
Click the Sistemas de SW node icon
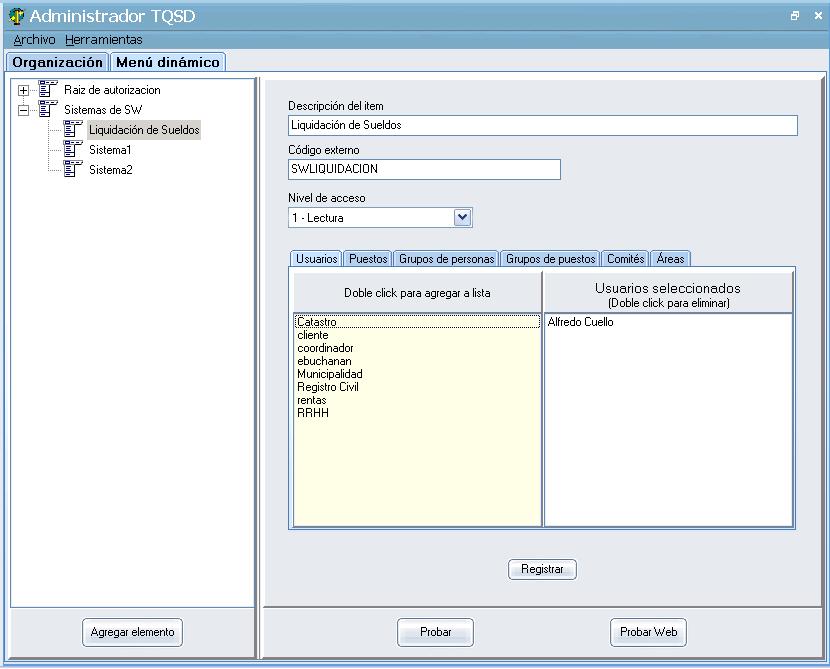[48, 110]
